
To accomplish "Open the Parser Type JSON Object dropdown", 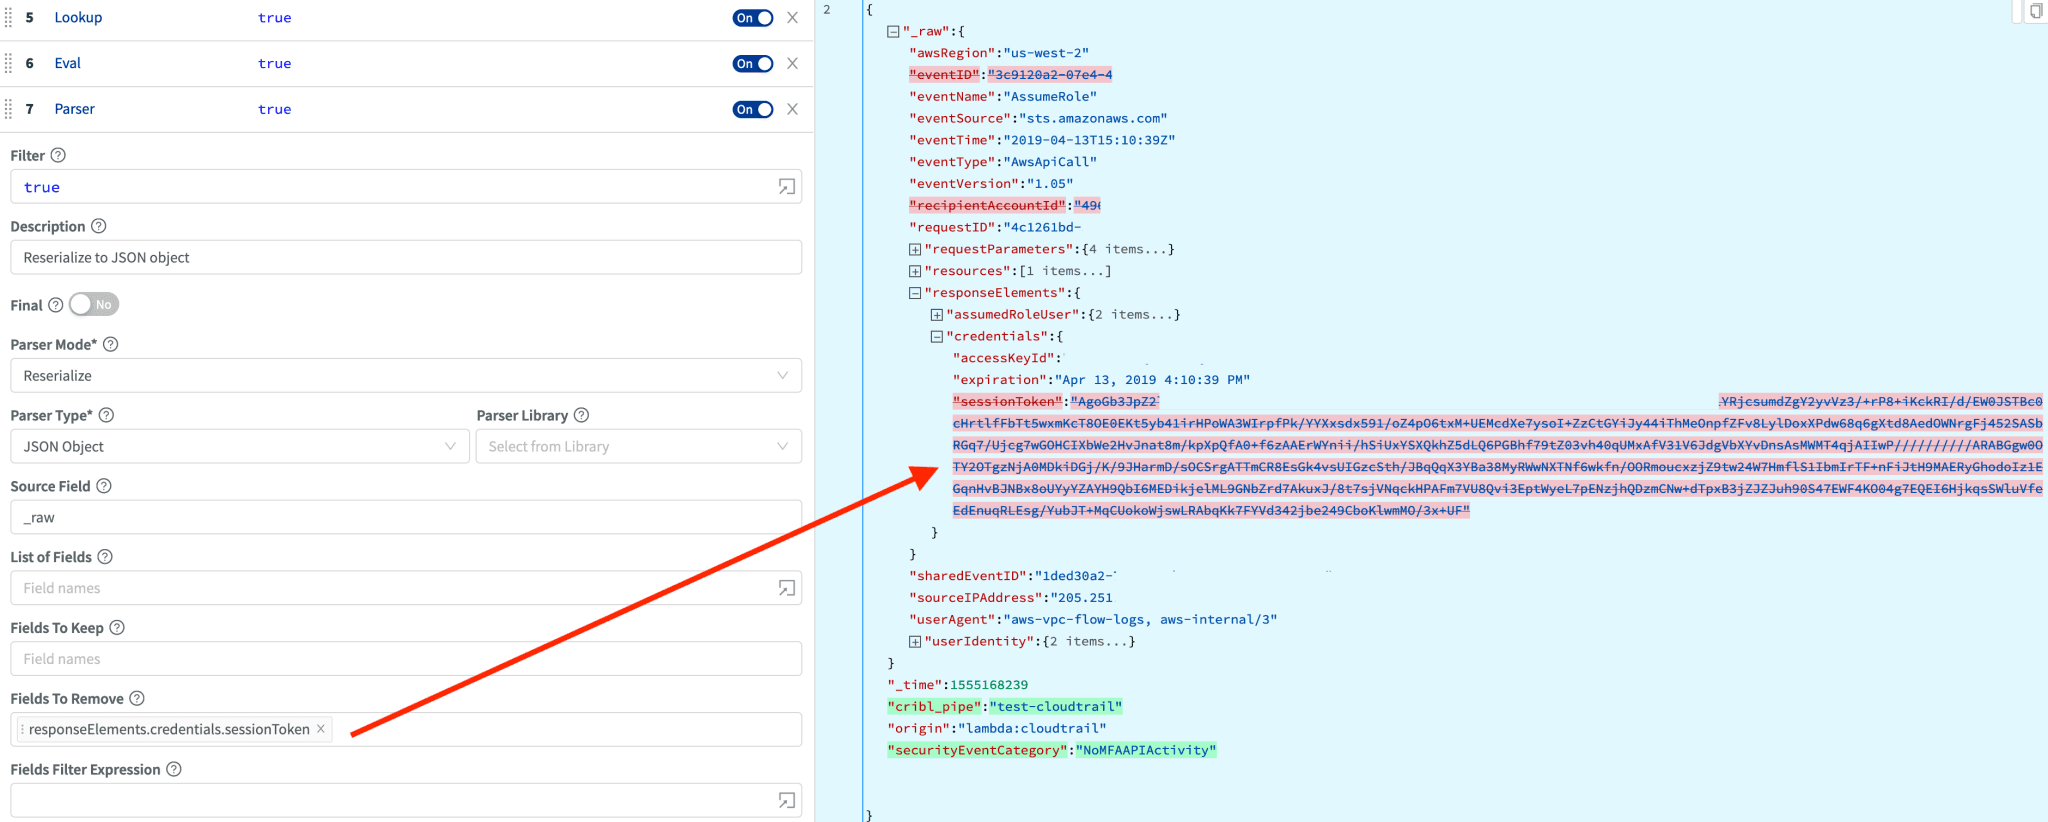I will (239, 447).
